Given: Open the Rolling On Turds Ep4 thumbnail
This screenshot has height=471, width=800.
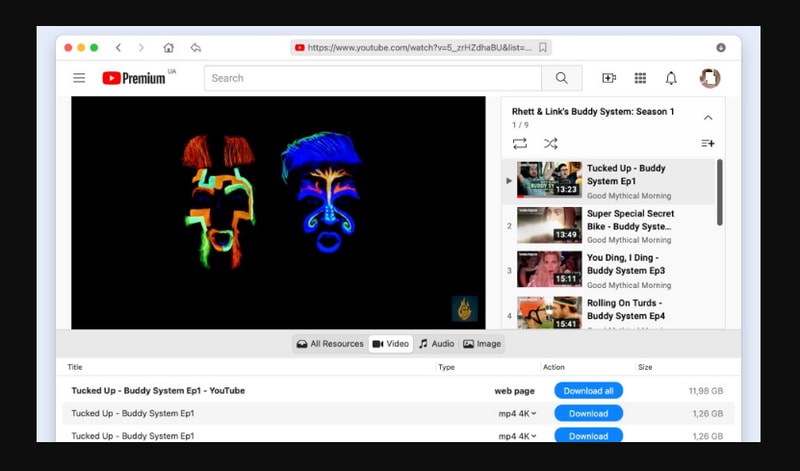Looking at the screenshot, I should point(549,312).
